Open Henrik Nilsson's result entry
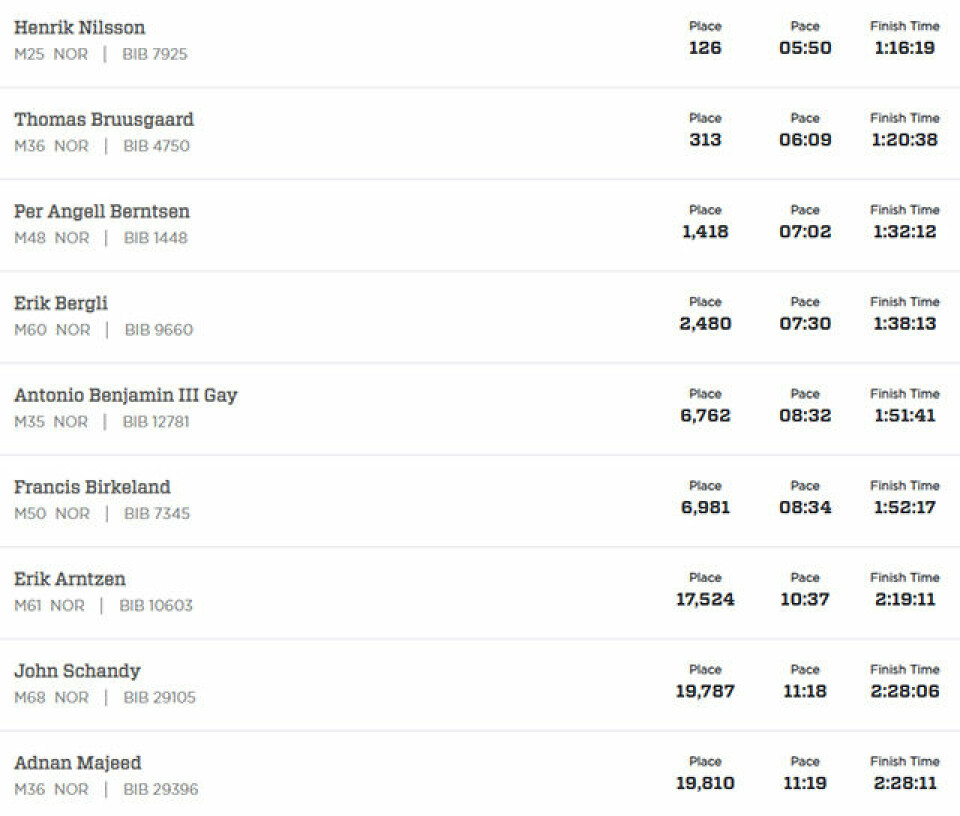 480,42
